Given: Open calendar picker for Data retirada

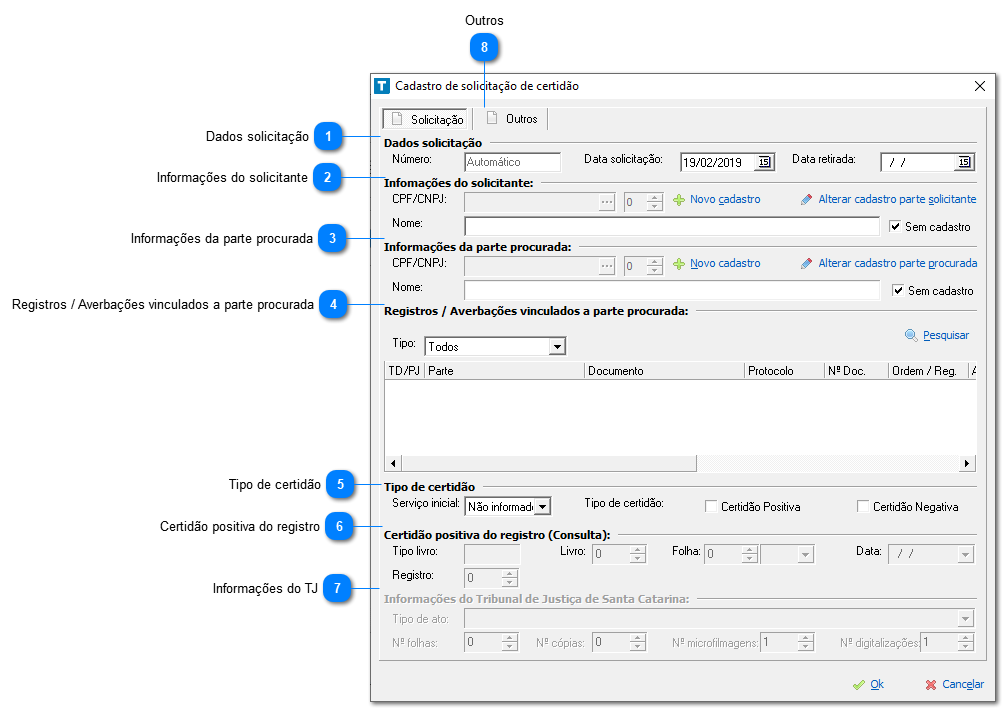Looking at the screenshot, I should (x=964, y=162).
